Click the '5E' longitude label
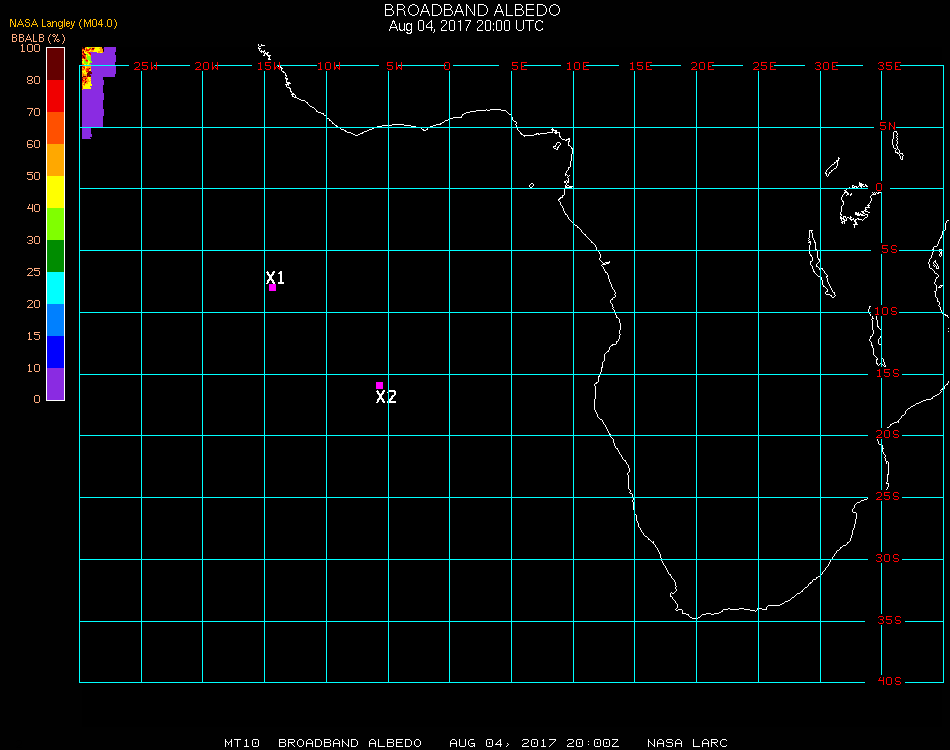Viewport: 950px width, 750px height. click(x=519, y=66)
